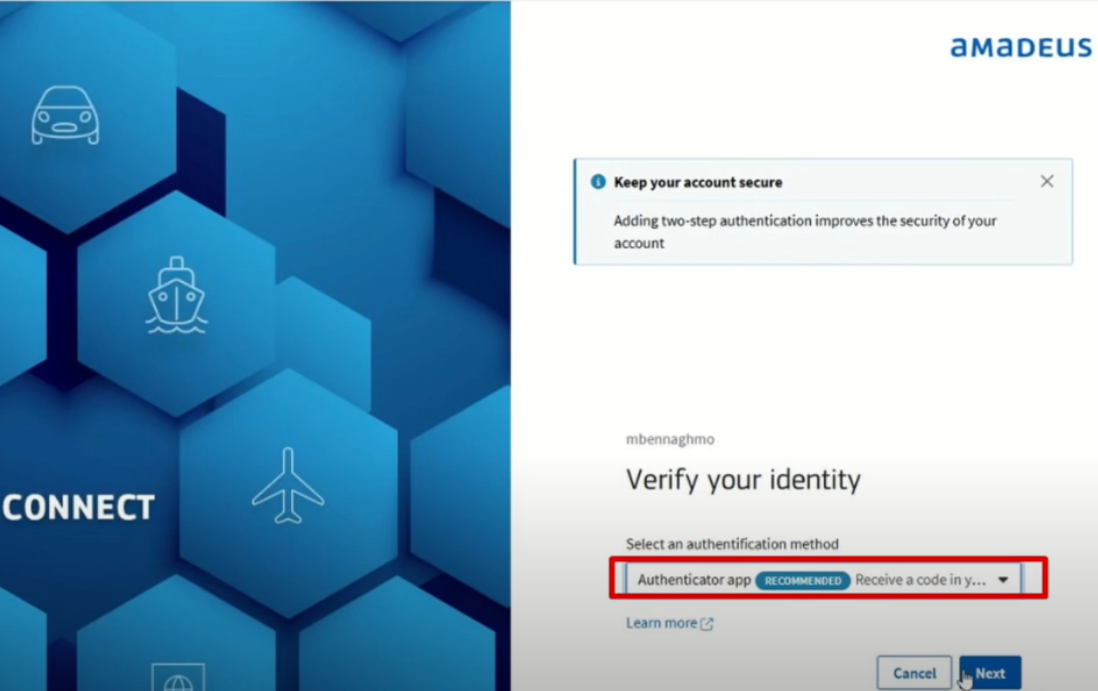Screen dimensions: 1098x691
Task: Click the ship icon in the hexagon
Action: (176, 296)
